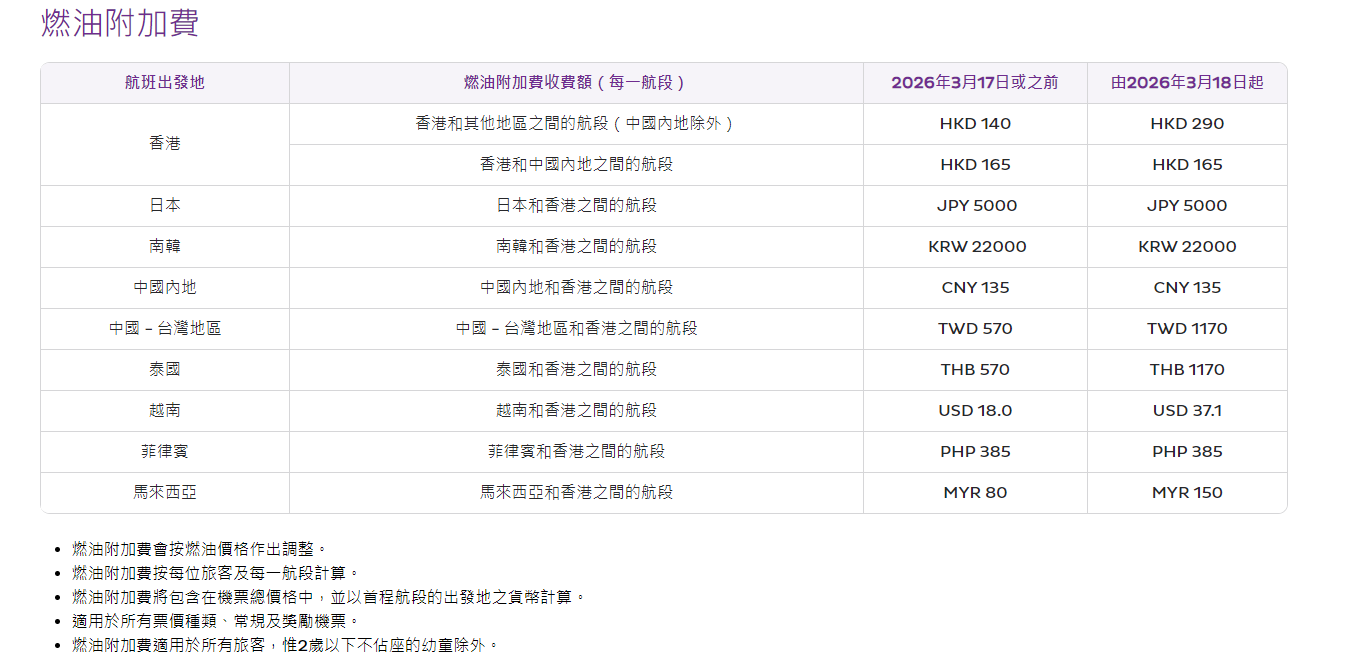
Task: Select the 香港 departure cell
Action: pos(165,144)
